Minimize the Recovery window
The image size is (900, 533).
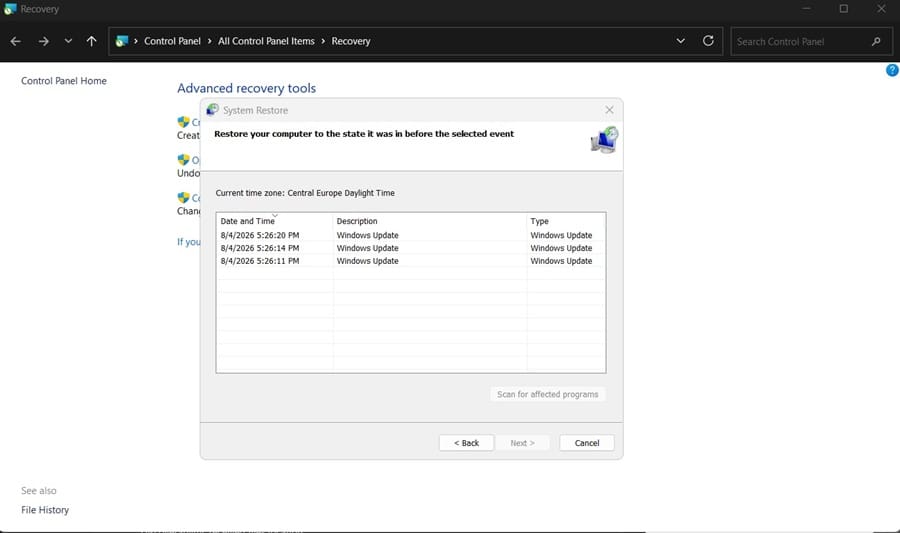[x=806, y=9]
